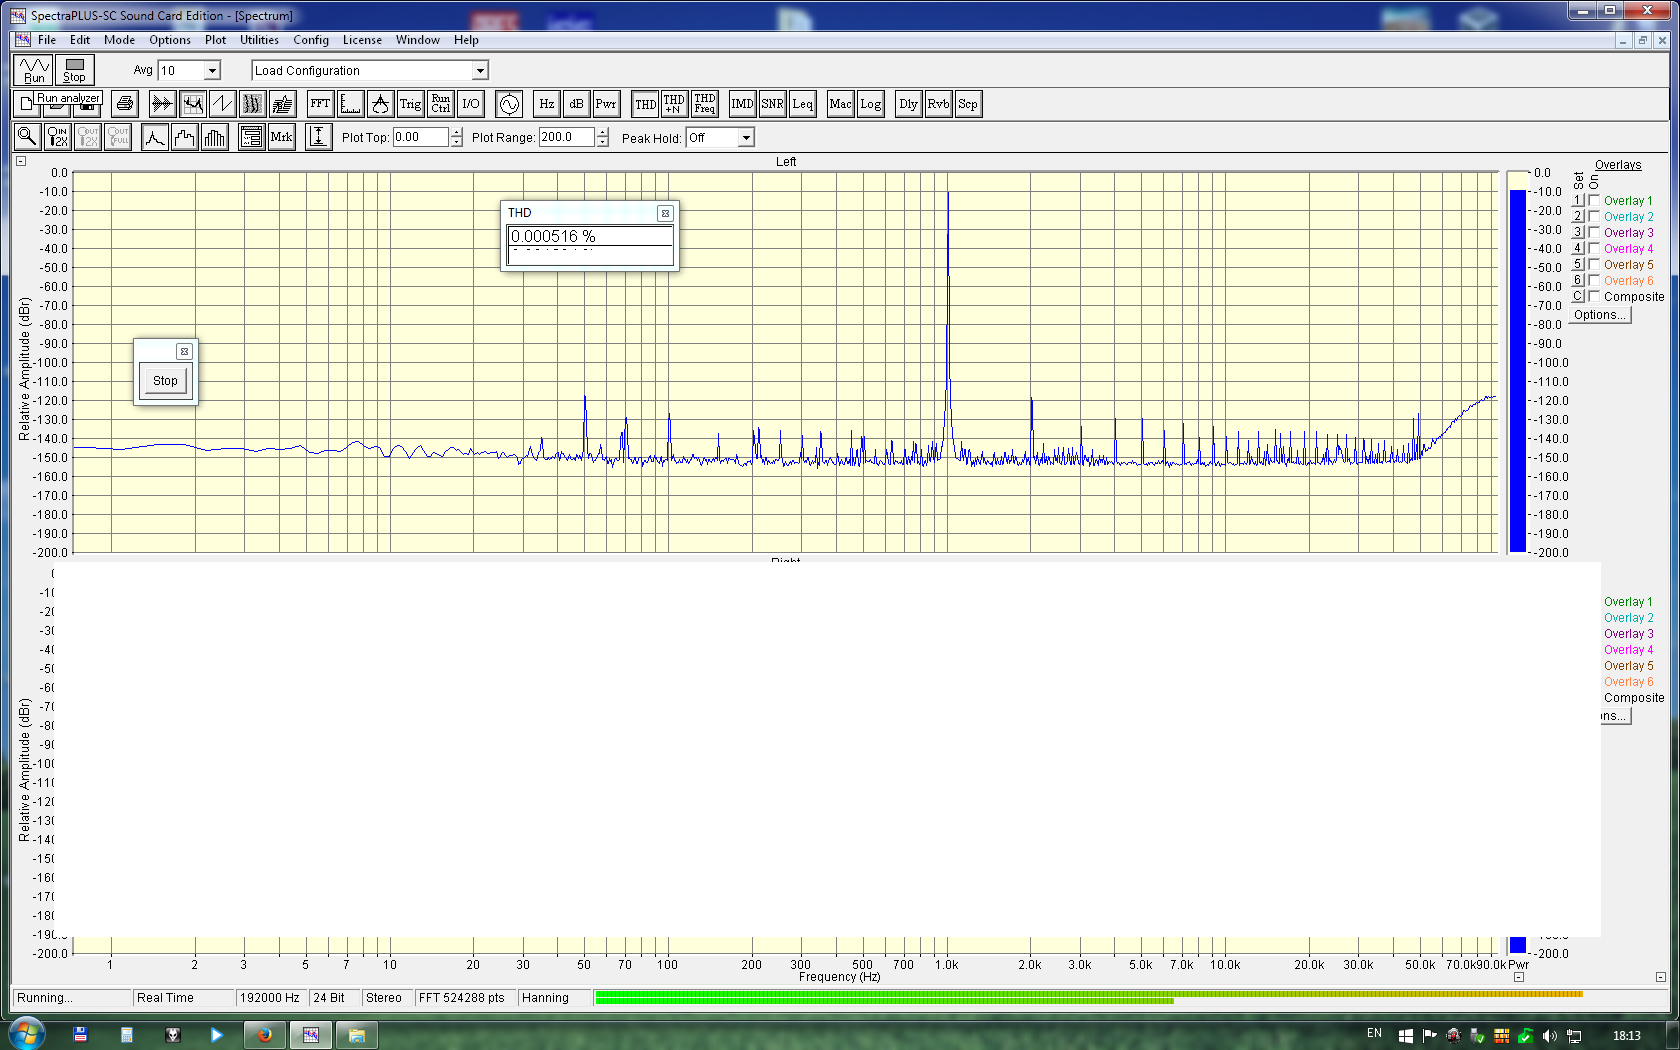Open the Peak Hold dropdown
The width and height of the screenshot is (1680, 1050).
click(746, 138)
